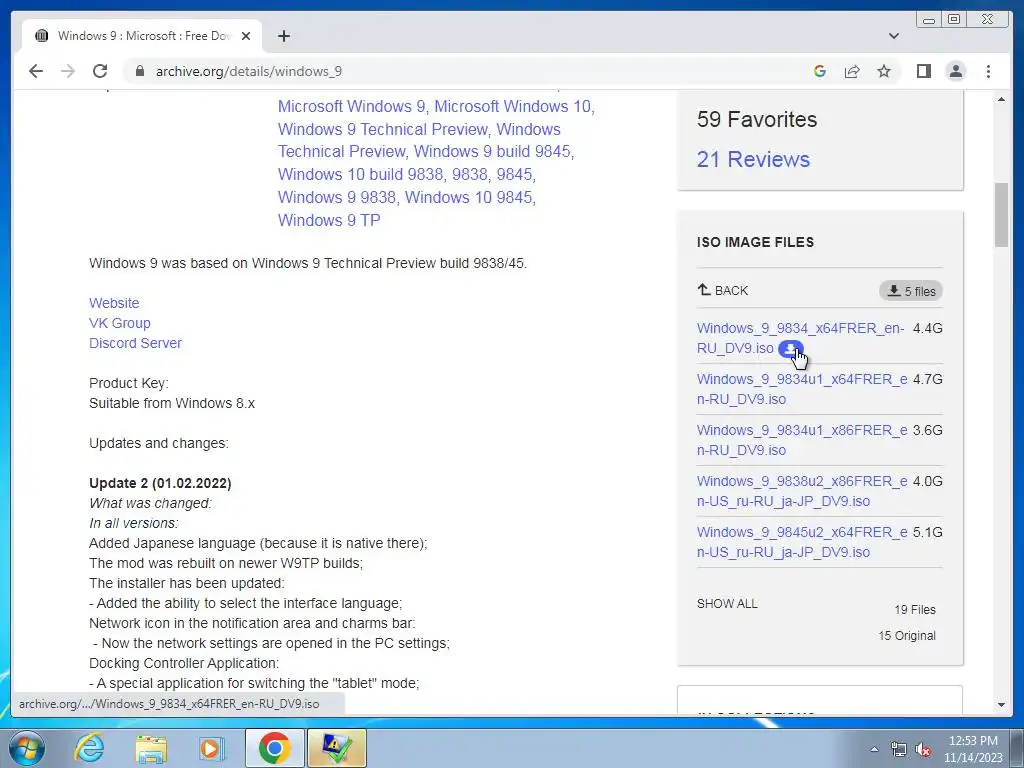Click the Microsoft Windows 10 topic link
The height and width of the screenshot is (768, 1024).
click(513, 106)
